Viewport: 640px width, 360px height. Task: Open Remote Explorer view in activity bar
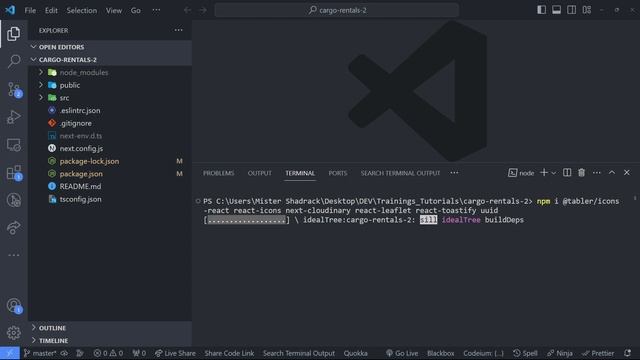click(x=13, y=145)
